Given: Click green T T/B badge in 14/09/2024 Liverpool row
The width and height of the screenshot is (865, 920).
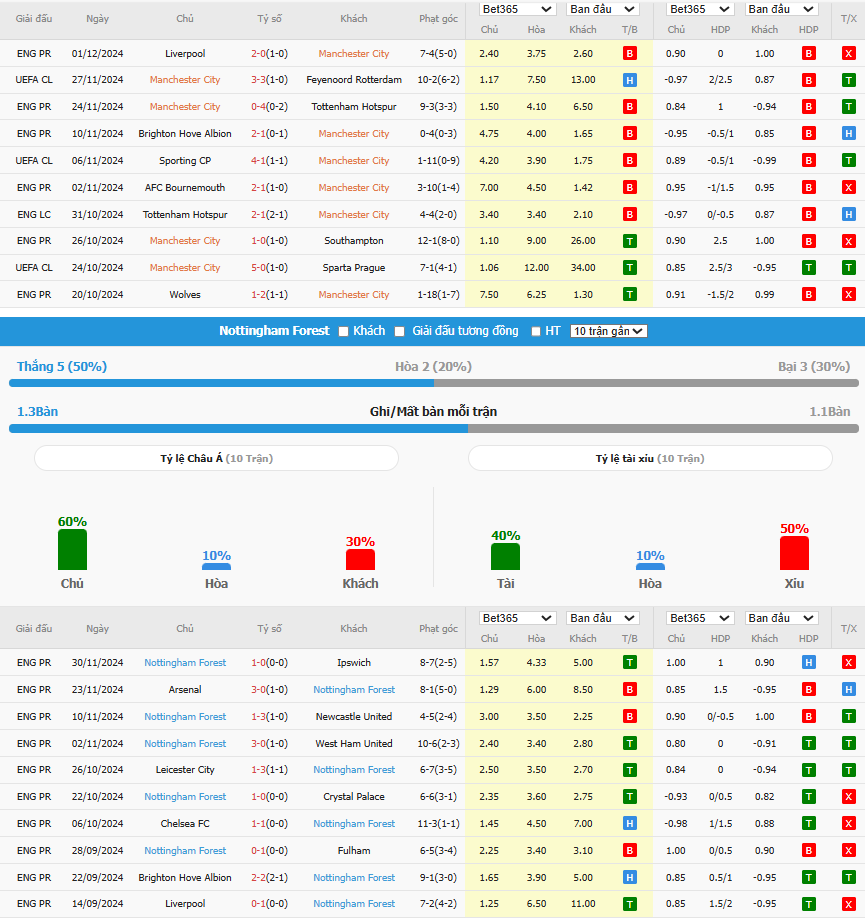Looking at the screenshot, I should coord(630,904).
